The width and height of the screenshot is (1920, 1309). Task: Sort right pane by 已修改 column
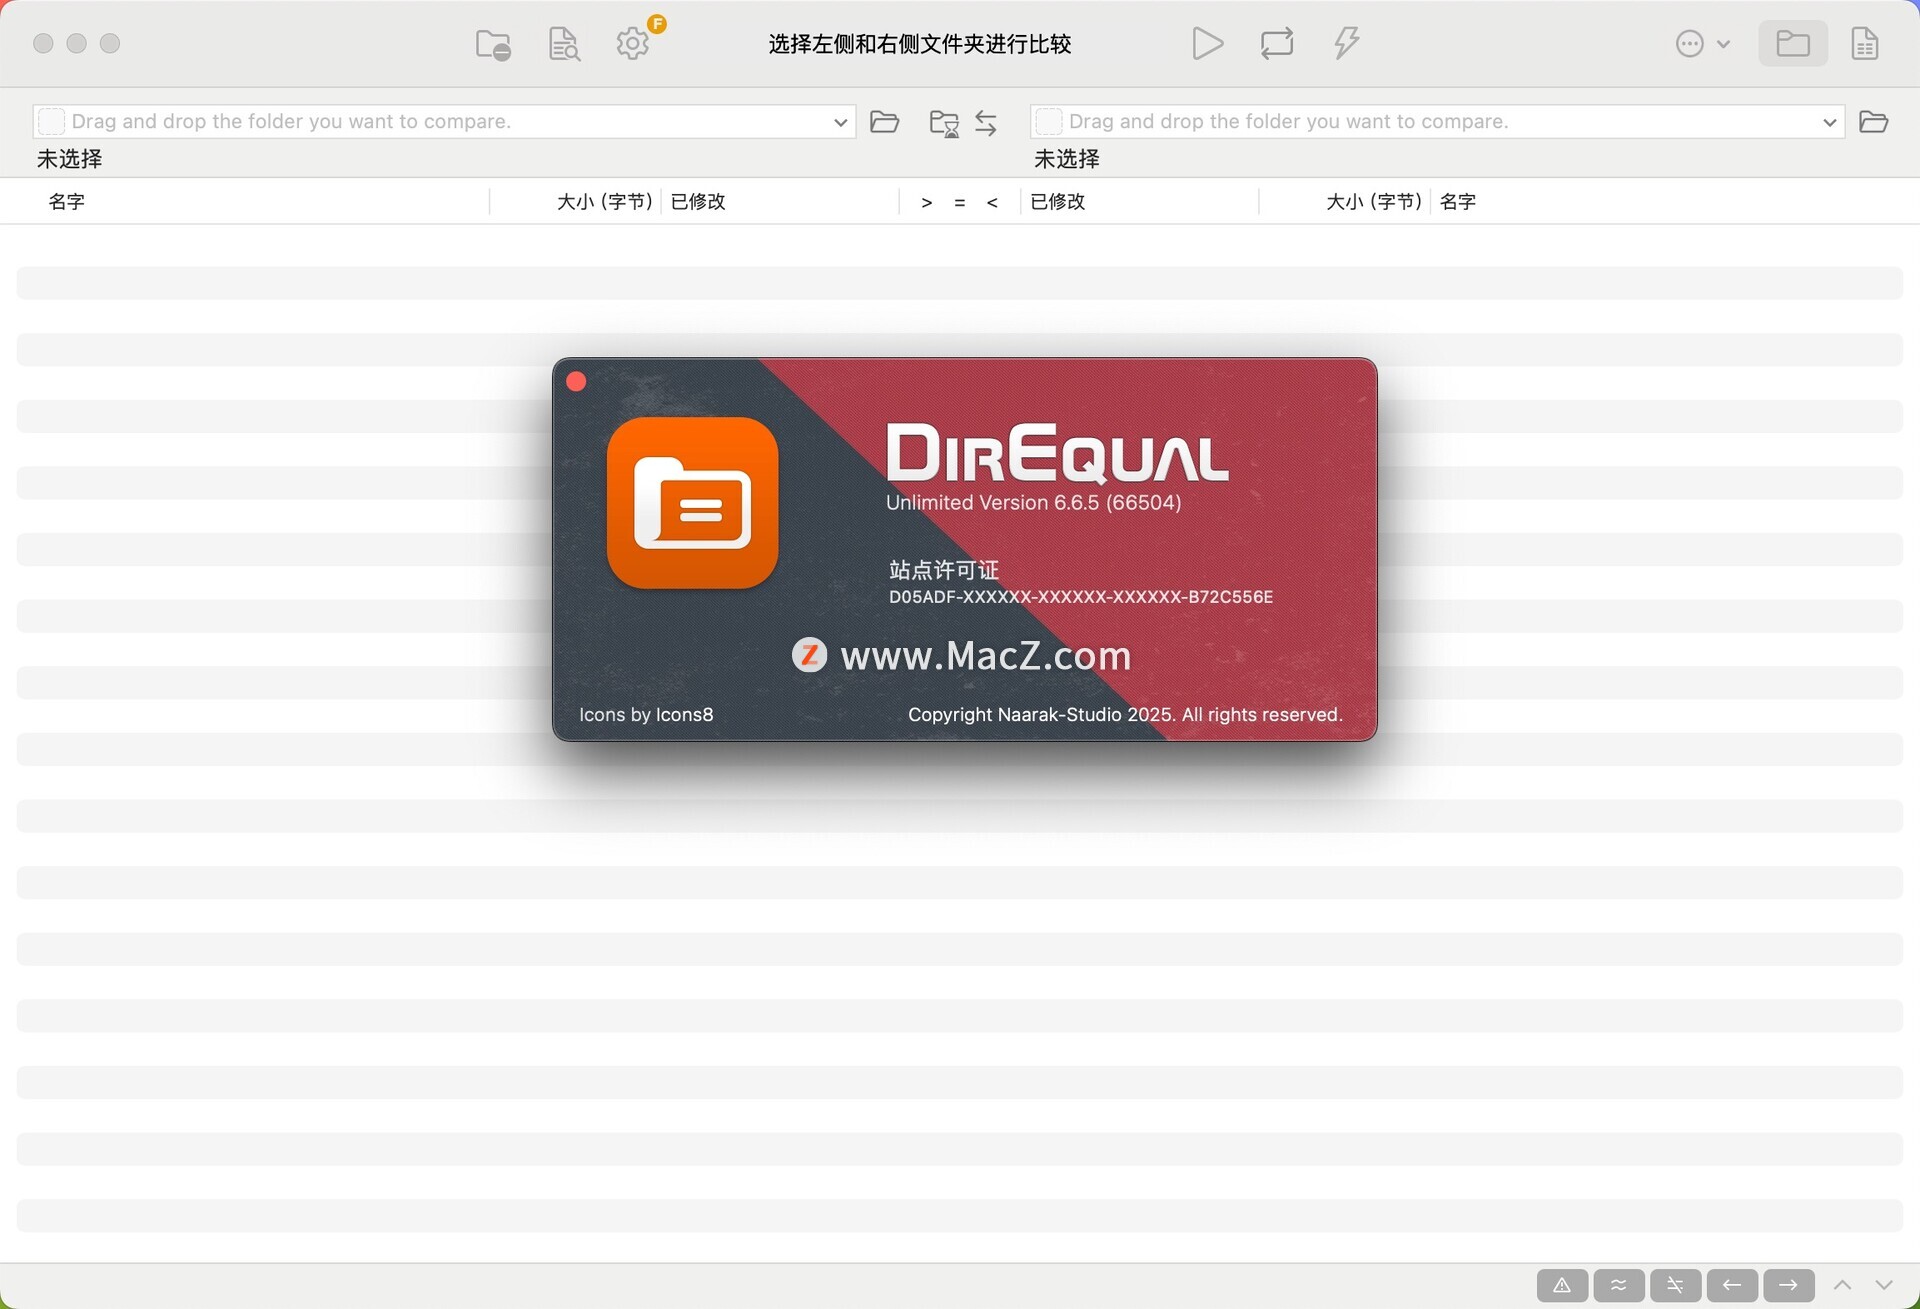(1058, 201)
